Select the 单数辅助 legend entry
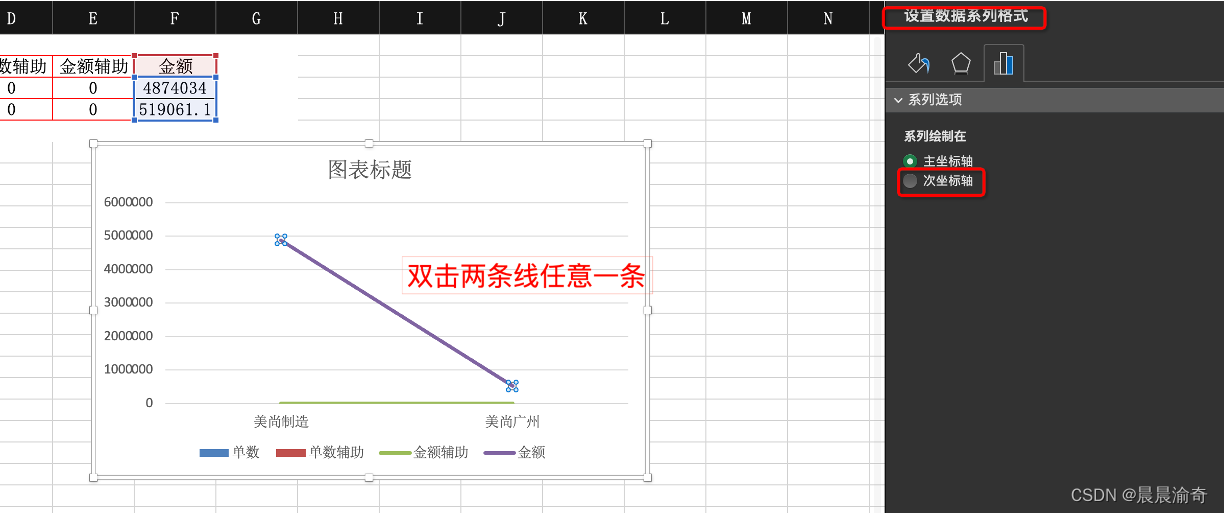The width and height of the screenshot is (1224, 514). point(321,452)
